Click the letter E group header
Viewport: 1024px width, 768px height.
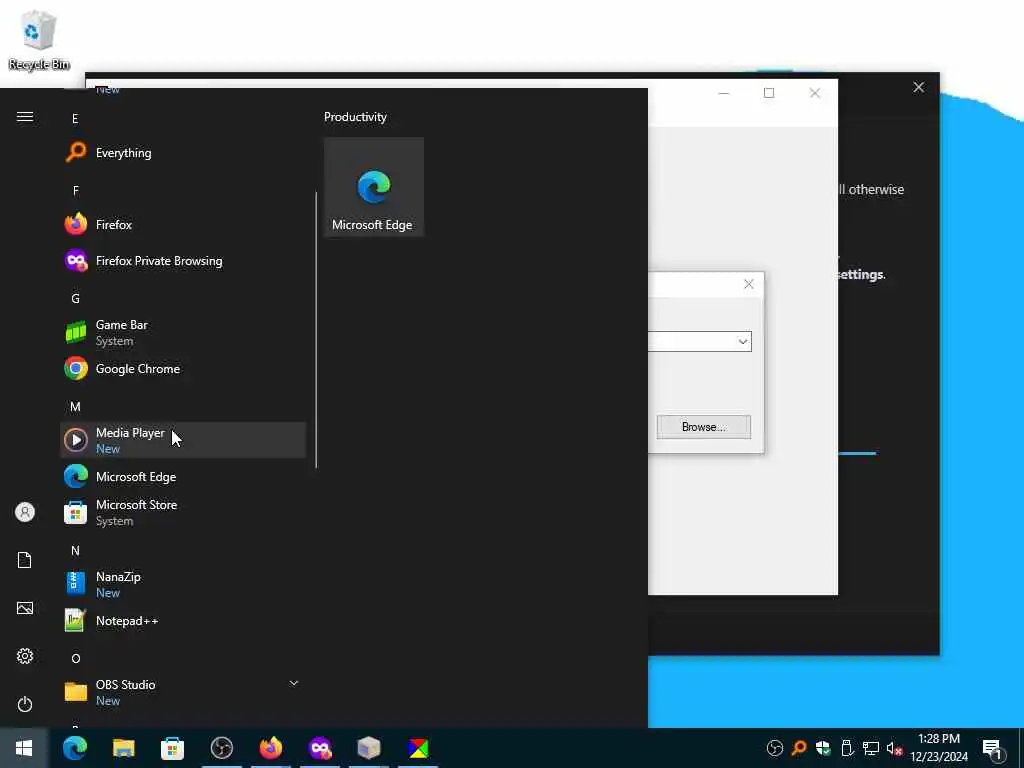(75, 118)
